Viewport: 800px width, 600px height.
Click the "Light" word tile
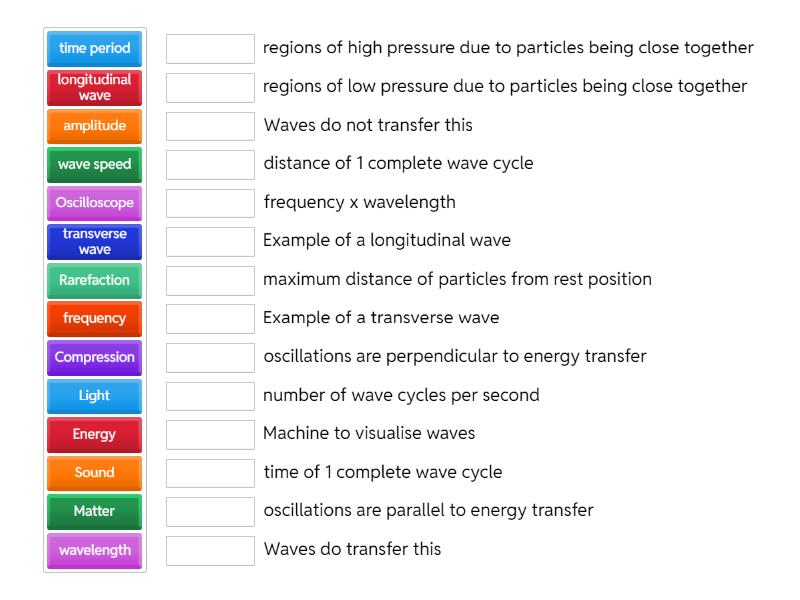94,396
